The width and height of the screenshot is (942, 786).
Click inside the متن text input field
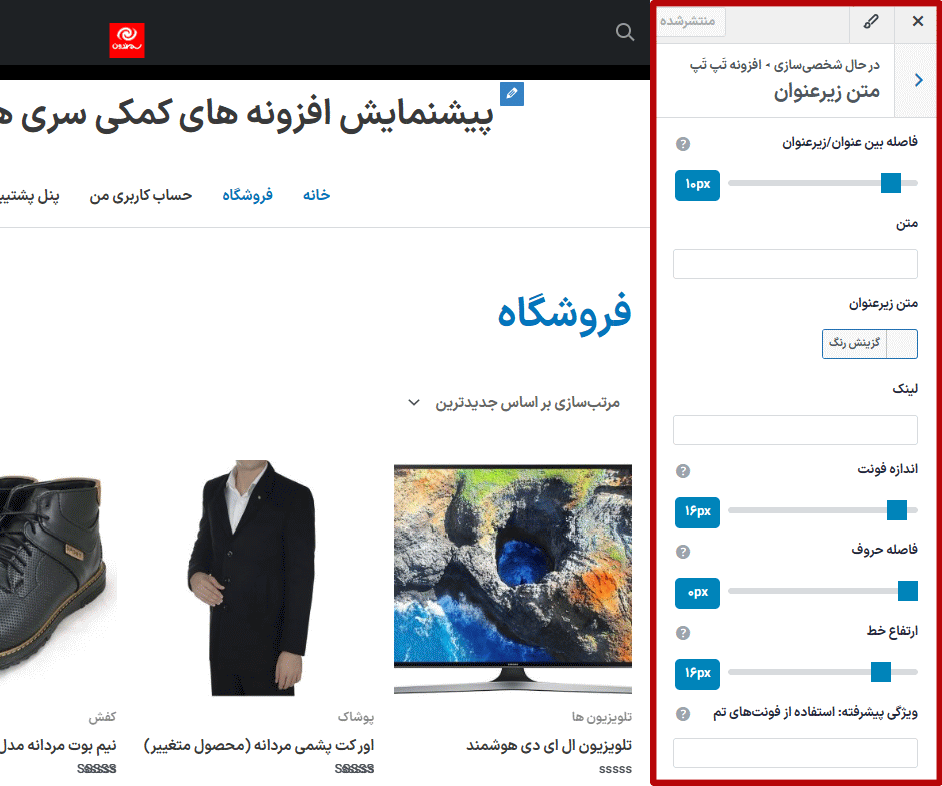[x=795, y=263]
